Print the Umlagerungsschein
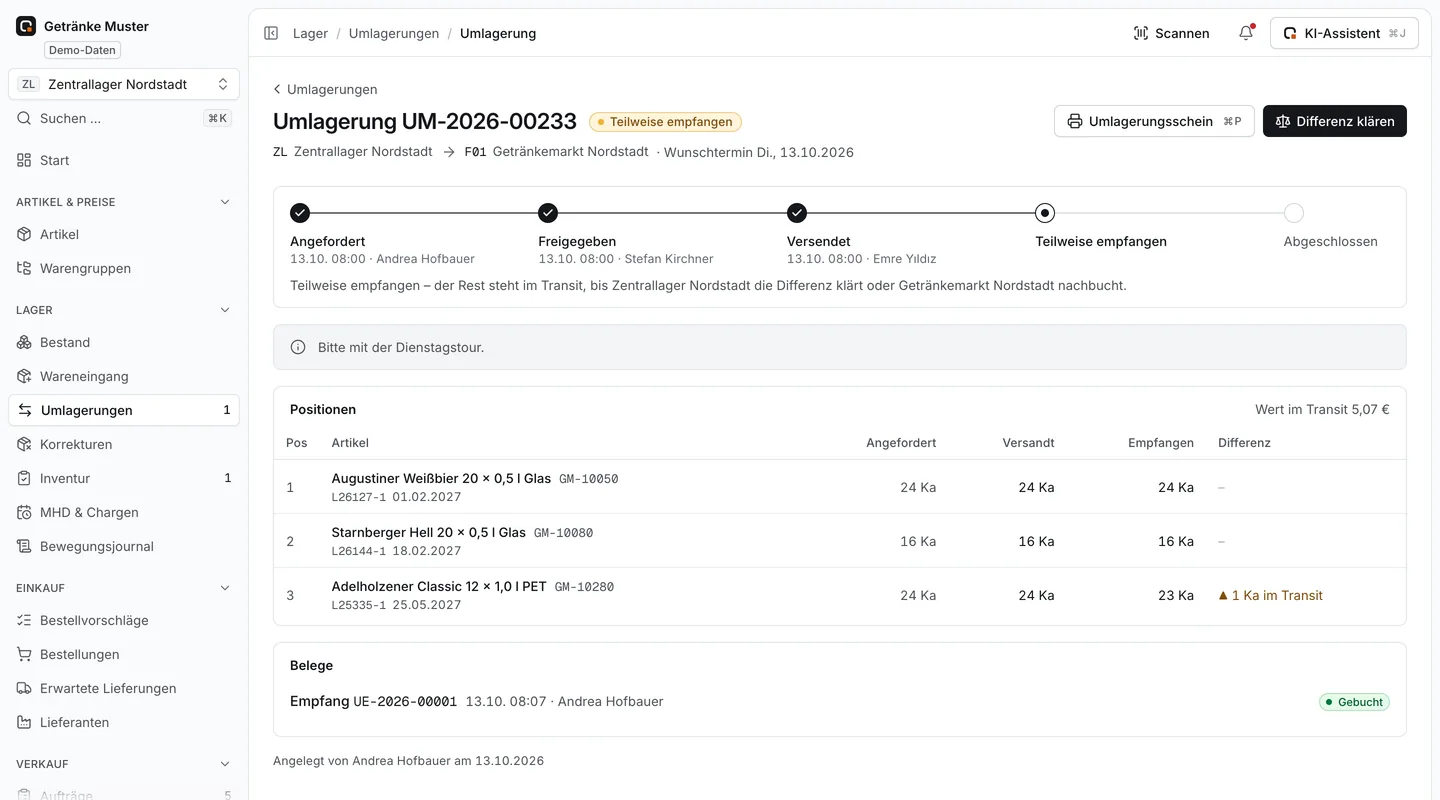 1154,121
